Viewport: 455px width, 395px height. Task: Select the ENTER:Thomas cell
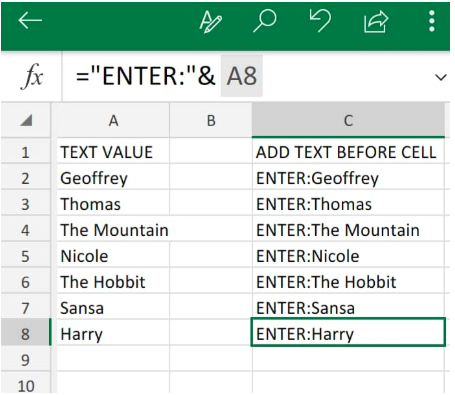pyautogui.click(x=348, y=204)
